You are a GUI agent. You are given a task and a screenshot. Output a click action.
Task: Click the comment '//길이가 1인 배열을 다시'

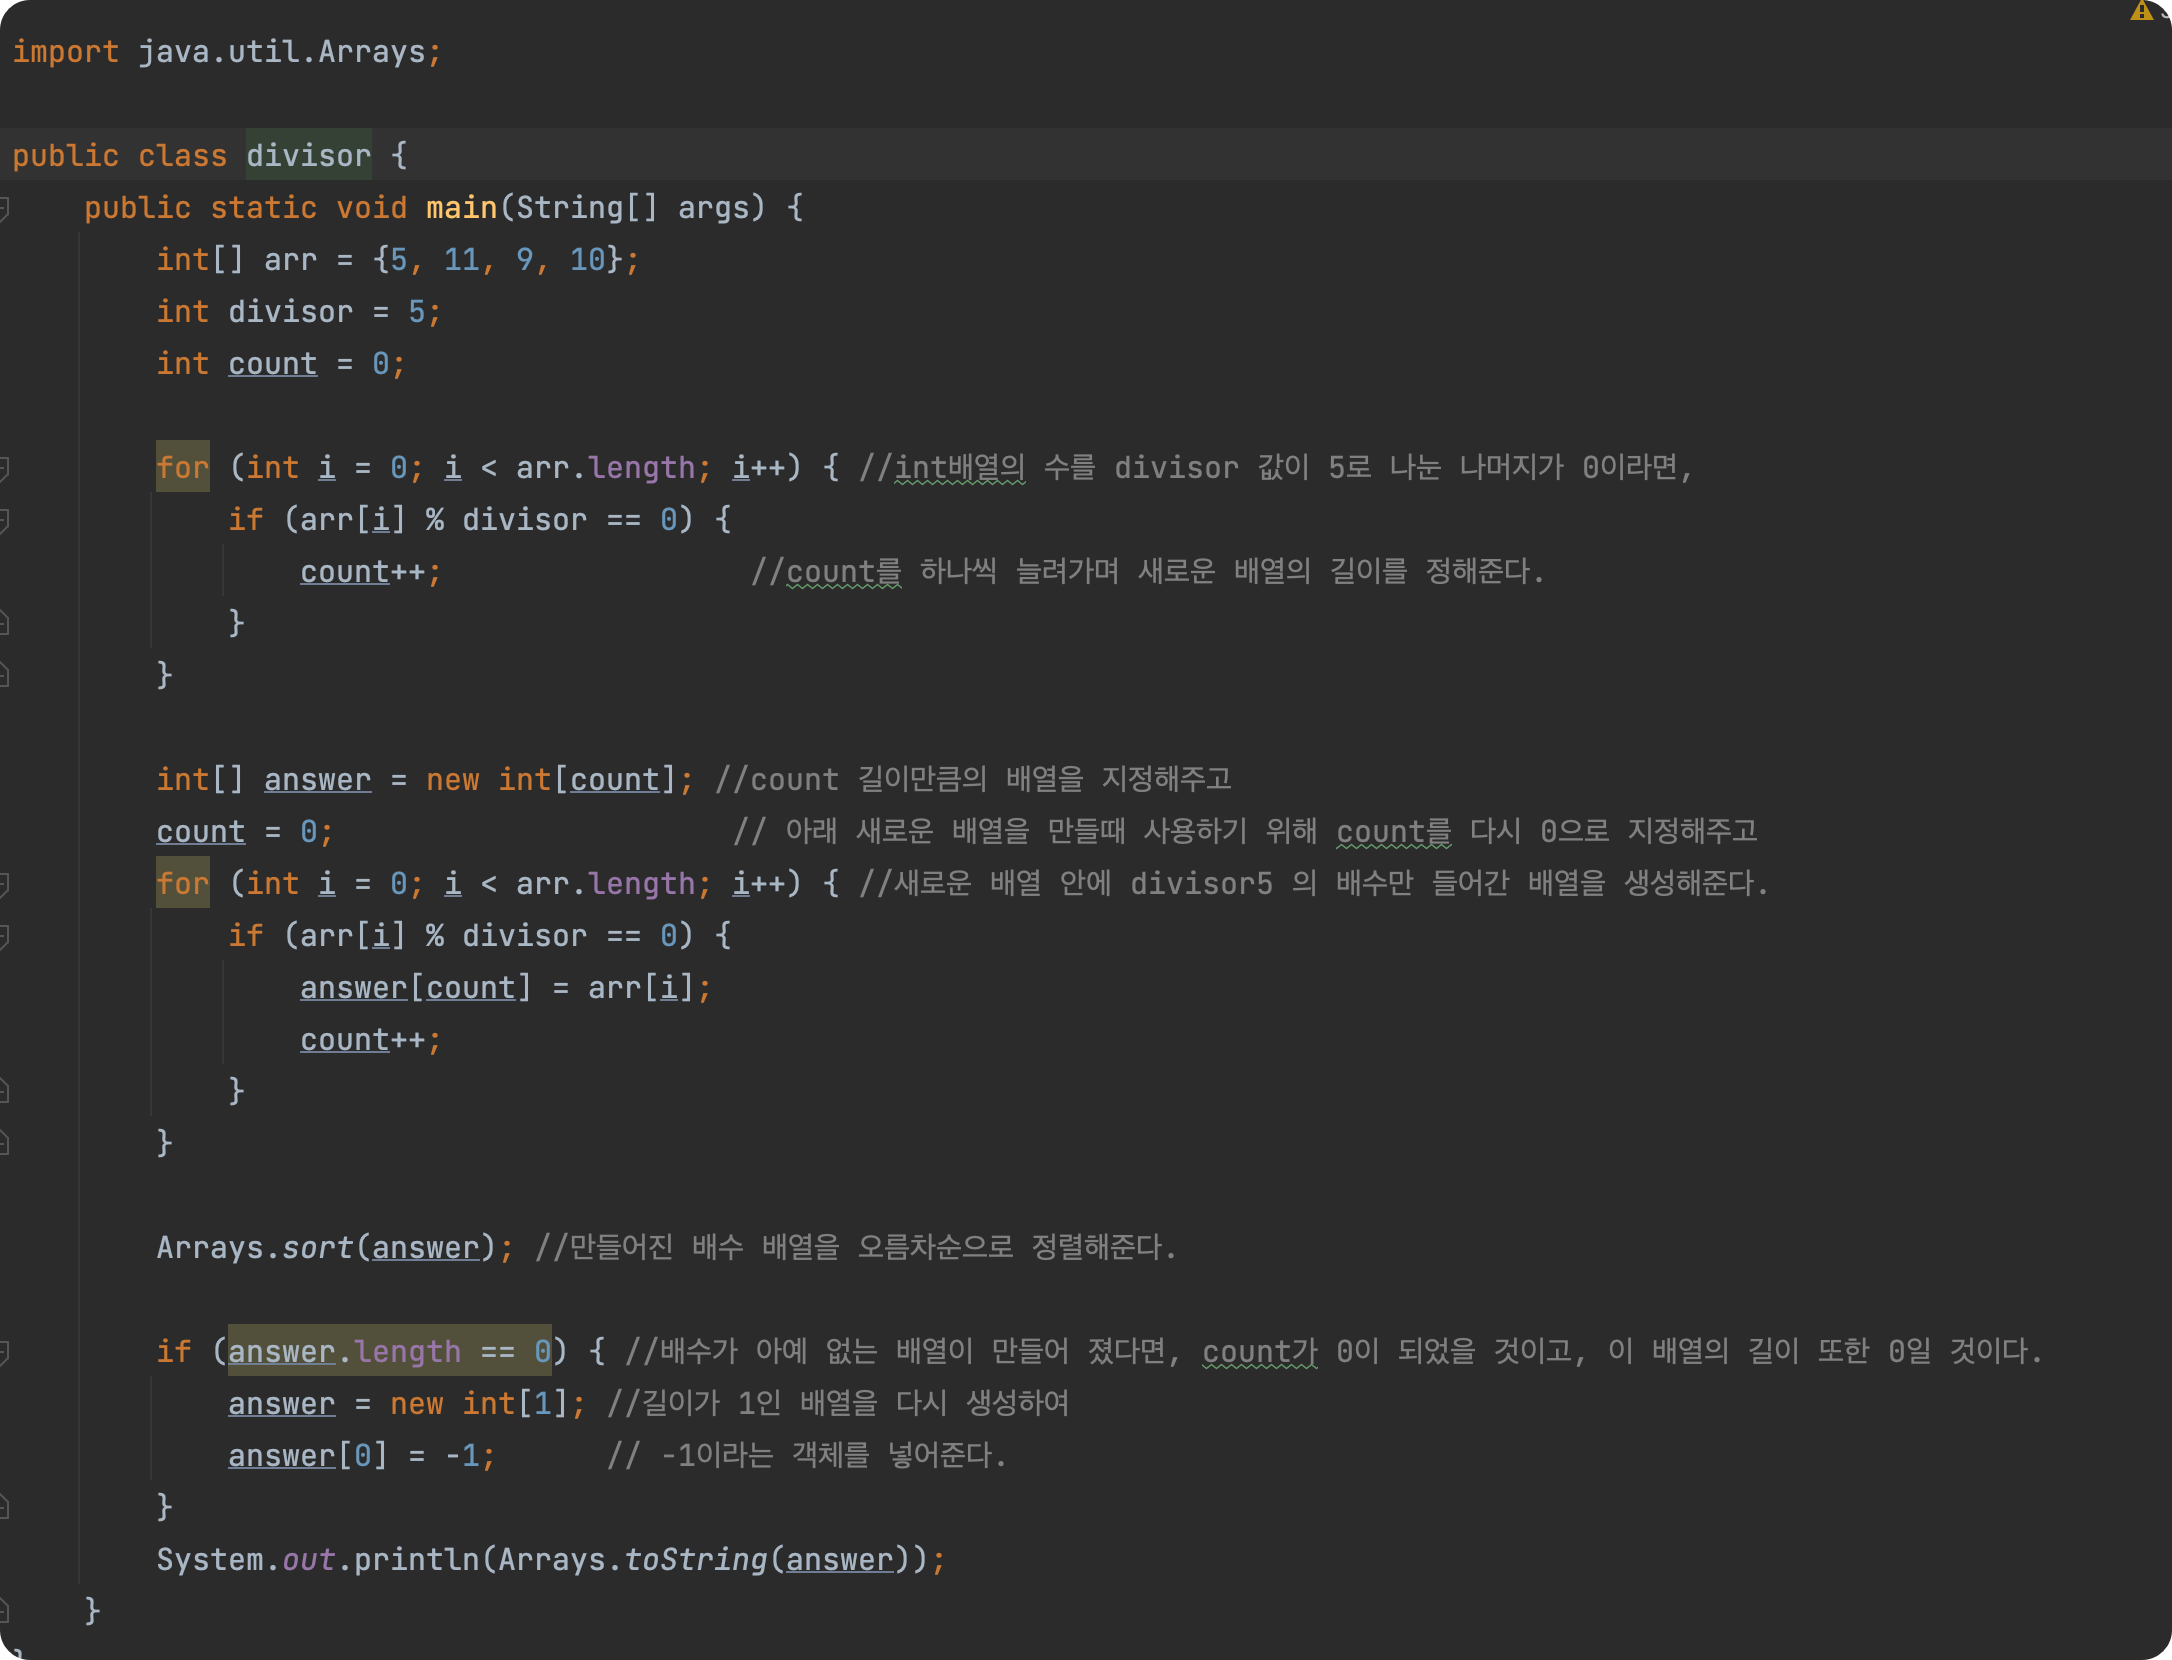pos(838,1403)
